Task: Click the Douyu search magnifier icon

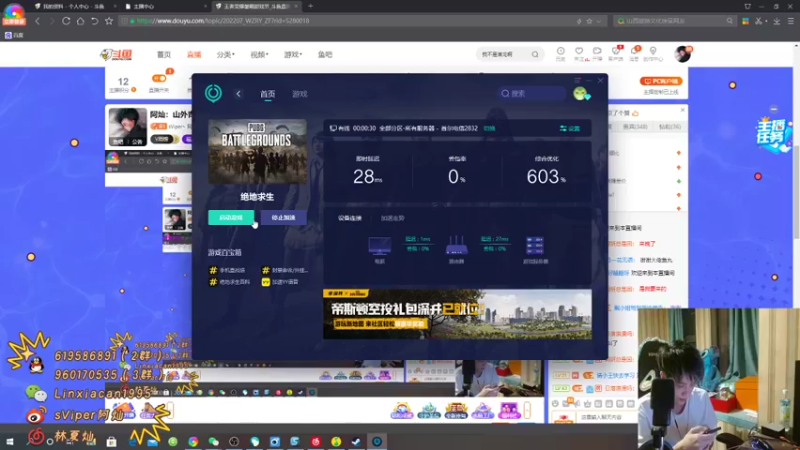Action: (535, 55)
